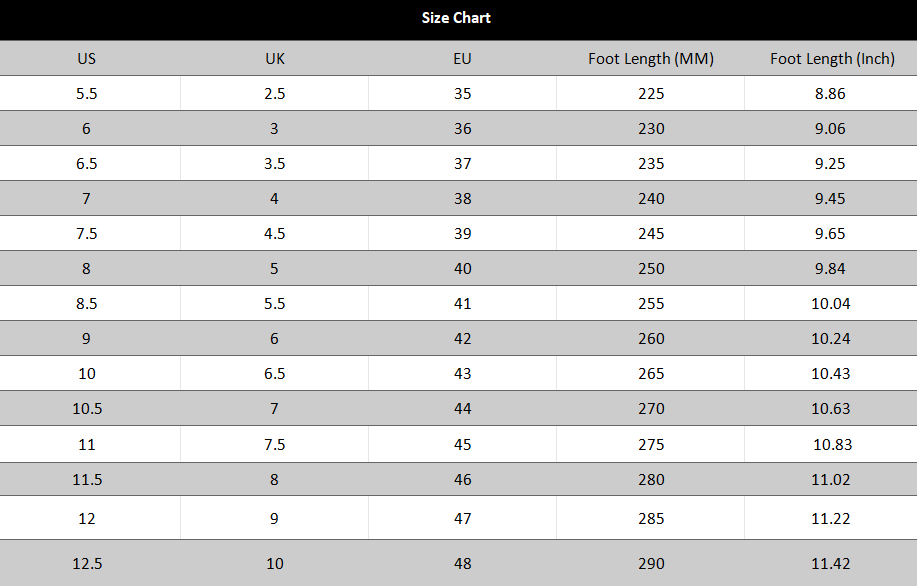
Task: Select UK size 7.5 cell
Action: [275, 444]
